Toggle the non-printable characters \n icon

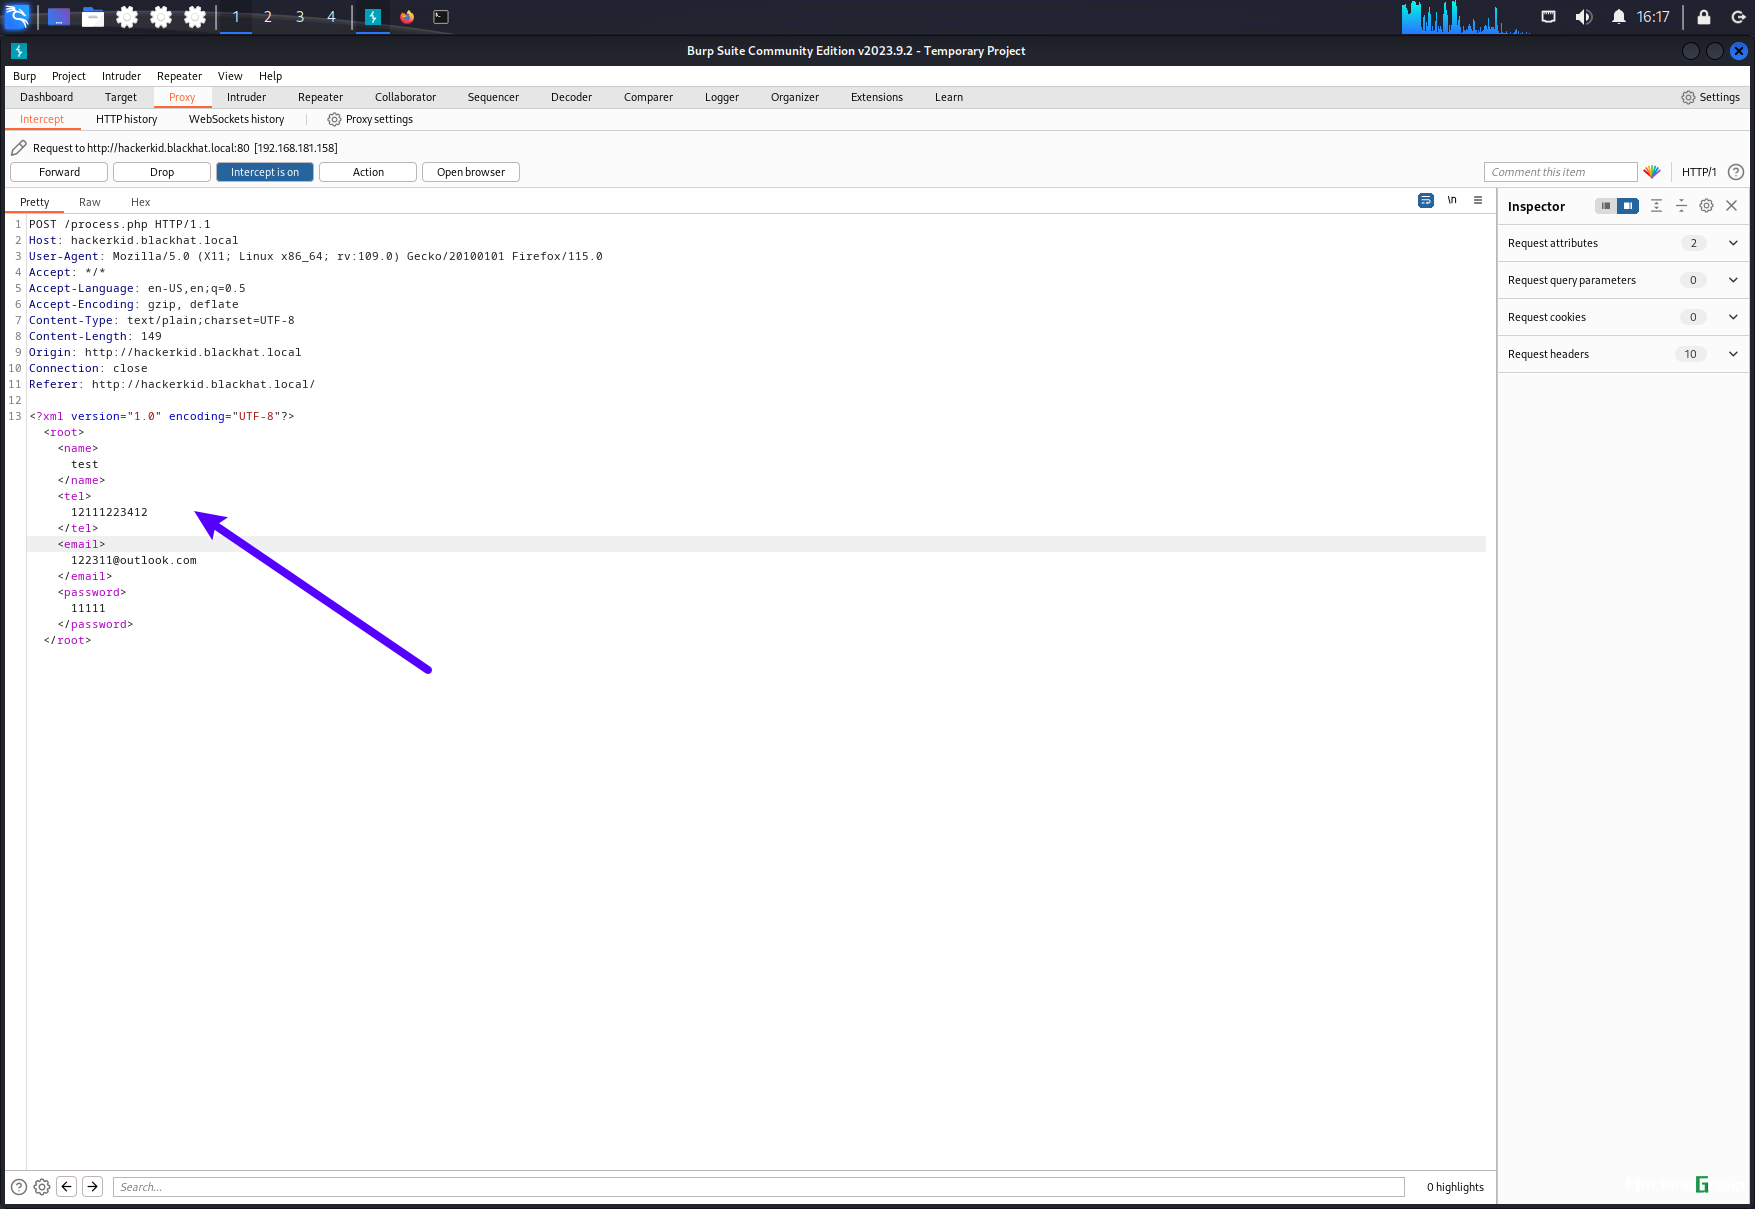point(1452,201)
